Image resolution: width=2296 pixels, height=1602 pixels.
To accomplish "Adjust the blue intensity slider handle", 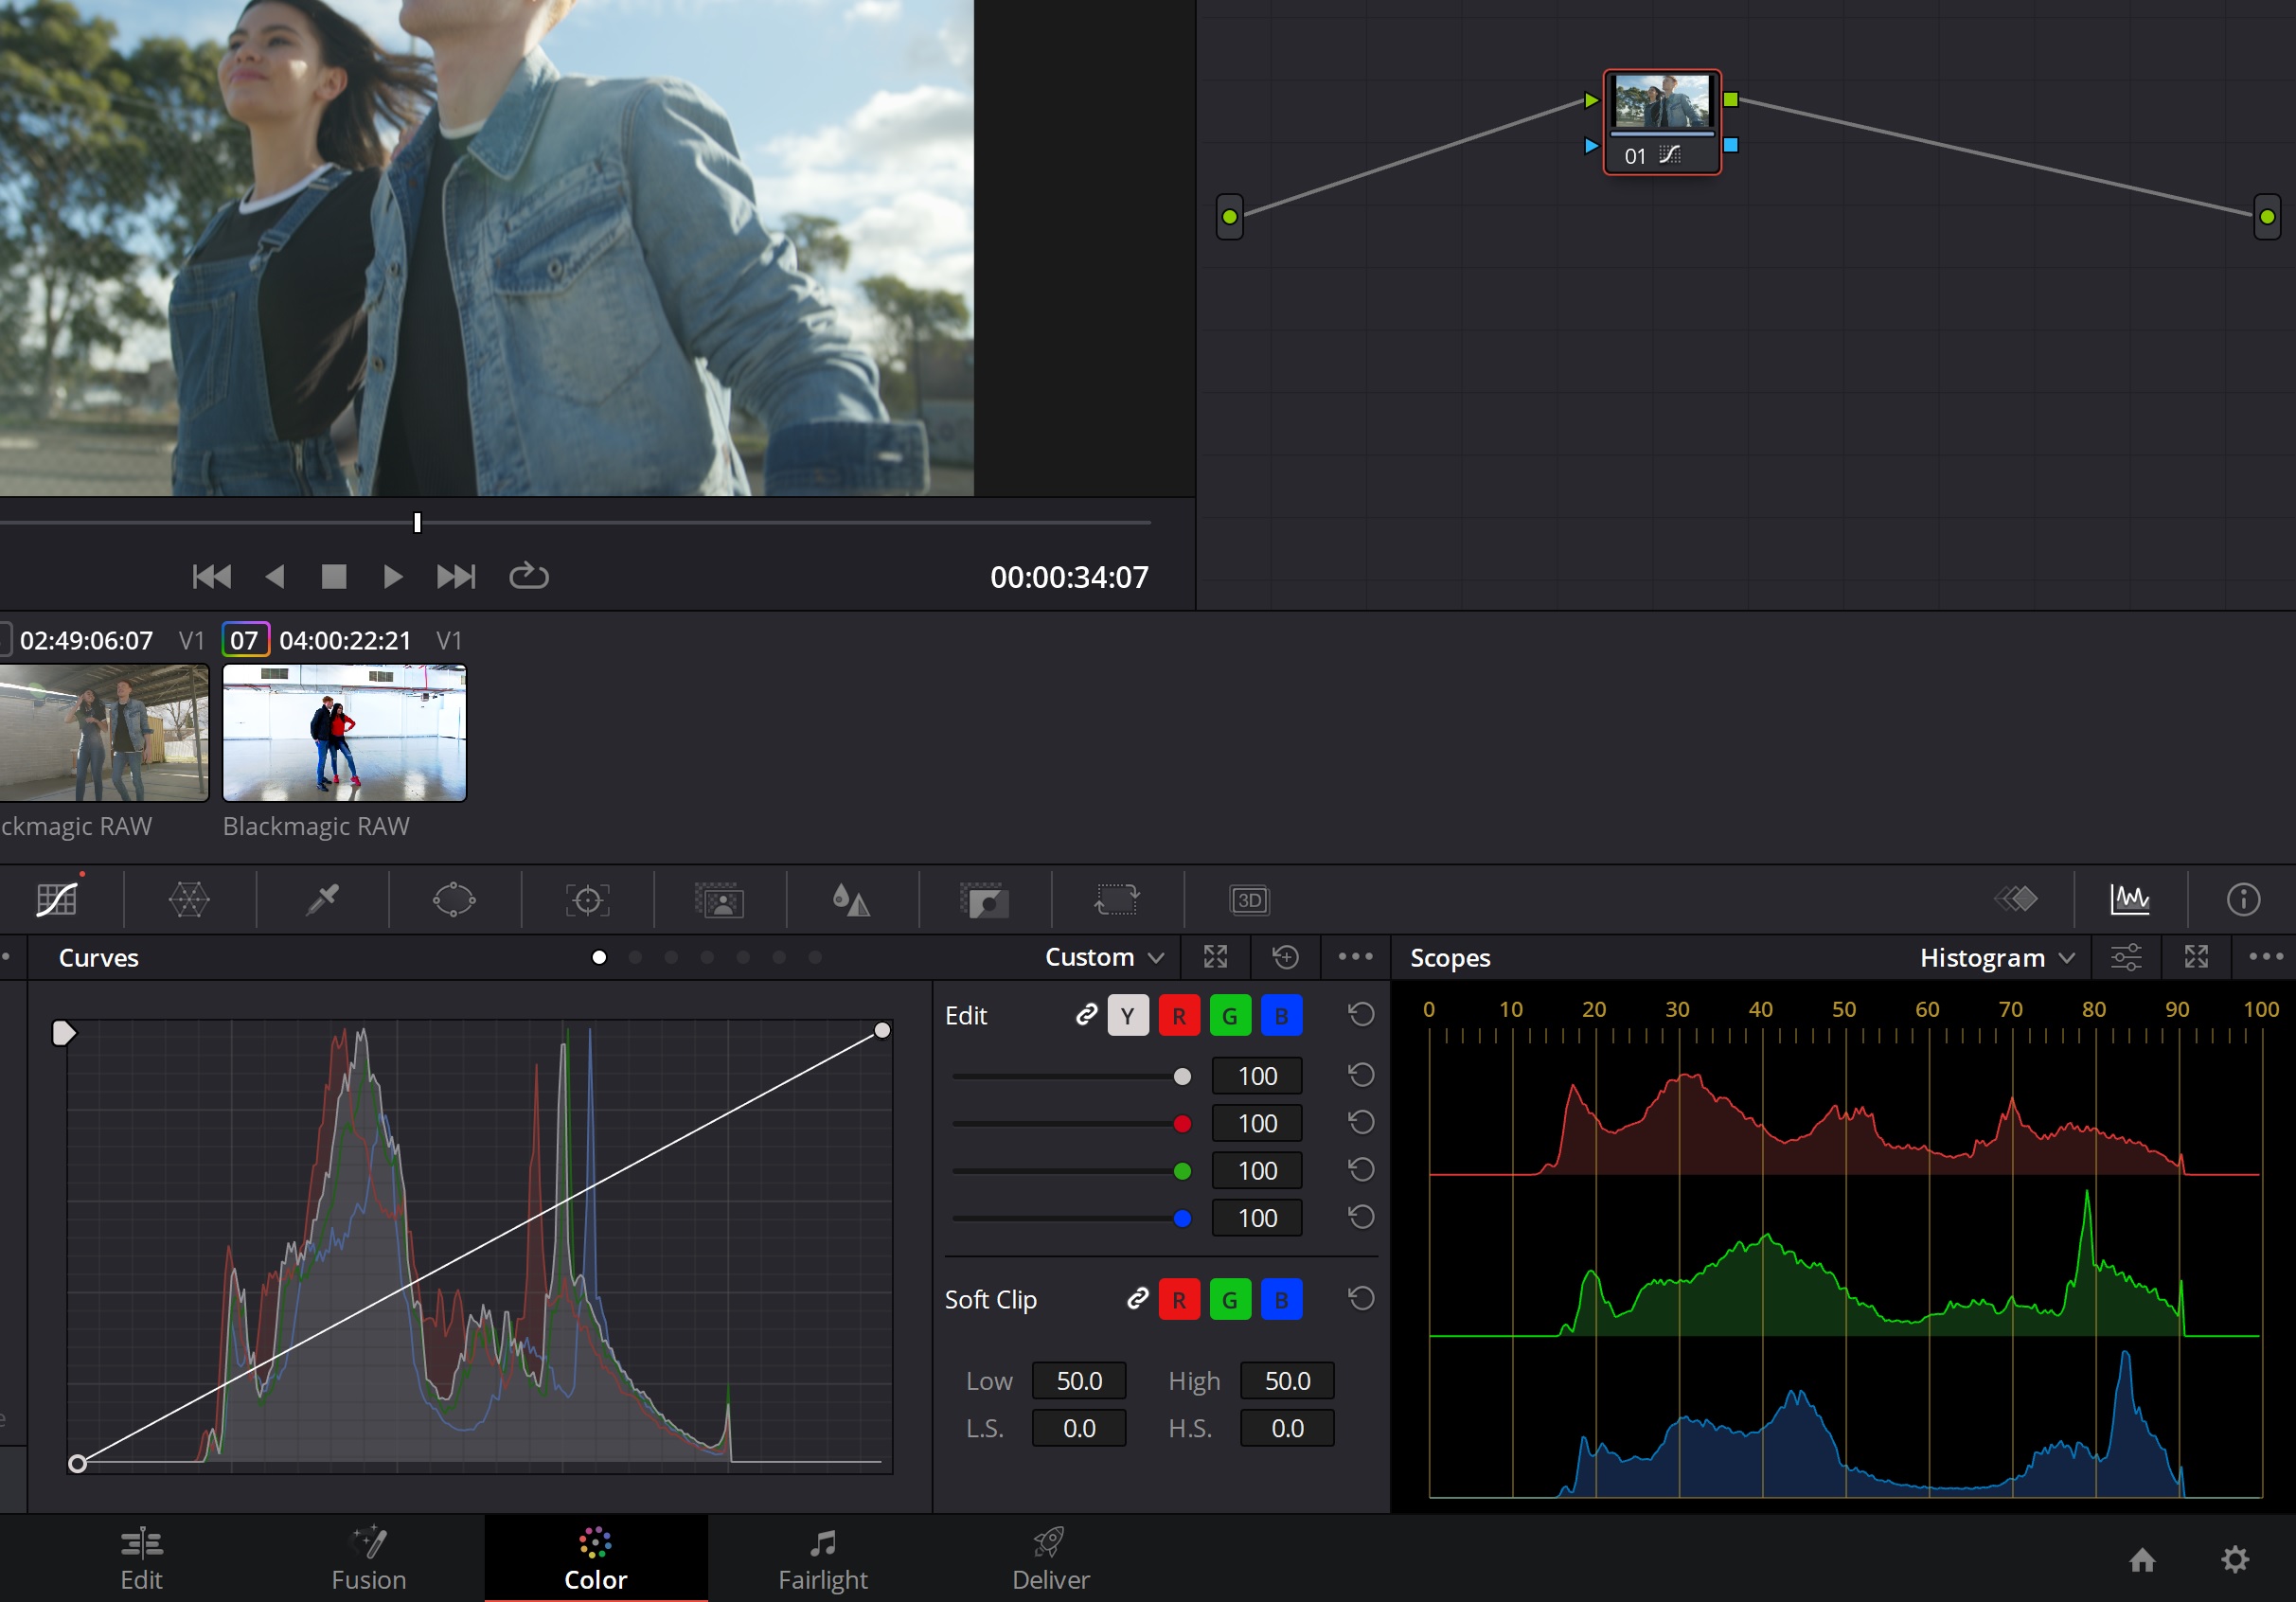I will (x=1182, y=1218).
